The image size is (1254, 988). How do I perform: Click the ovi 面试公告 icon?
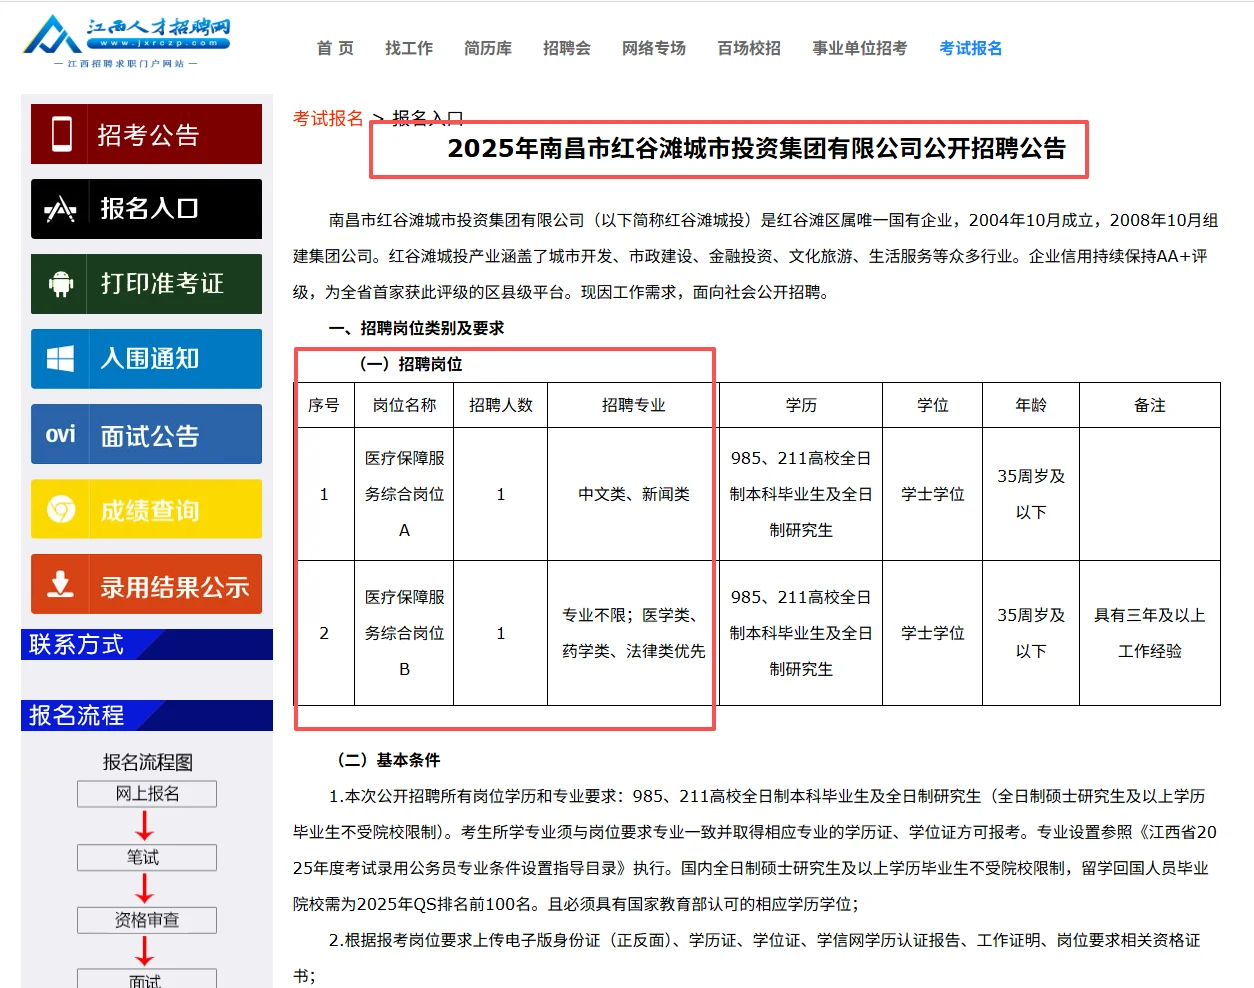(x=62, y=433)
